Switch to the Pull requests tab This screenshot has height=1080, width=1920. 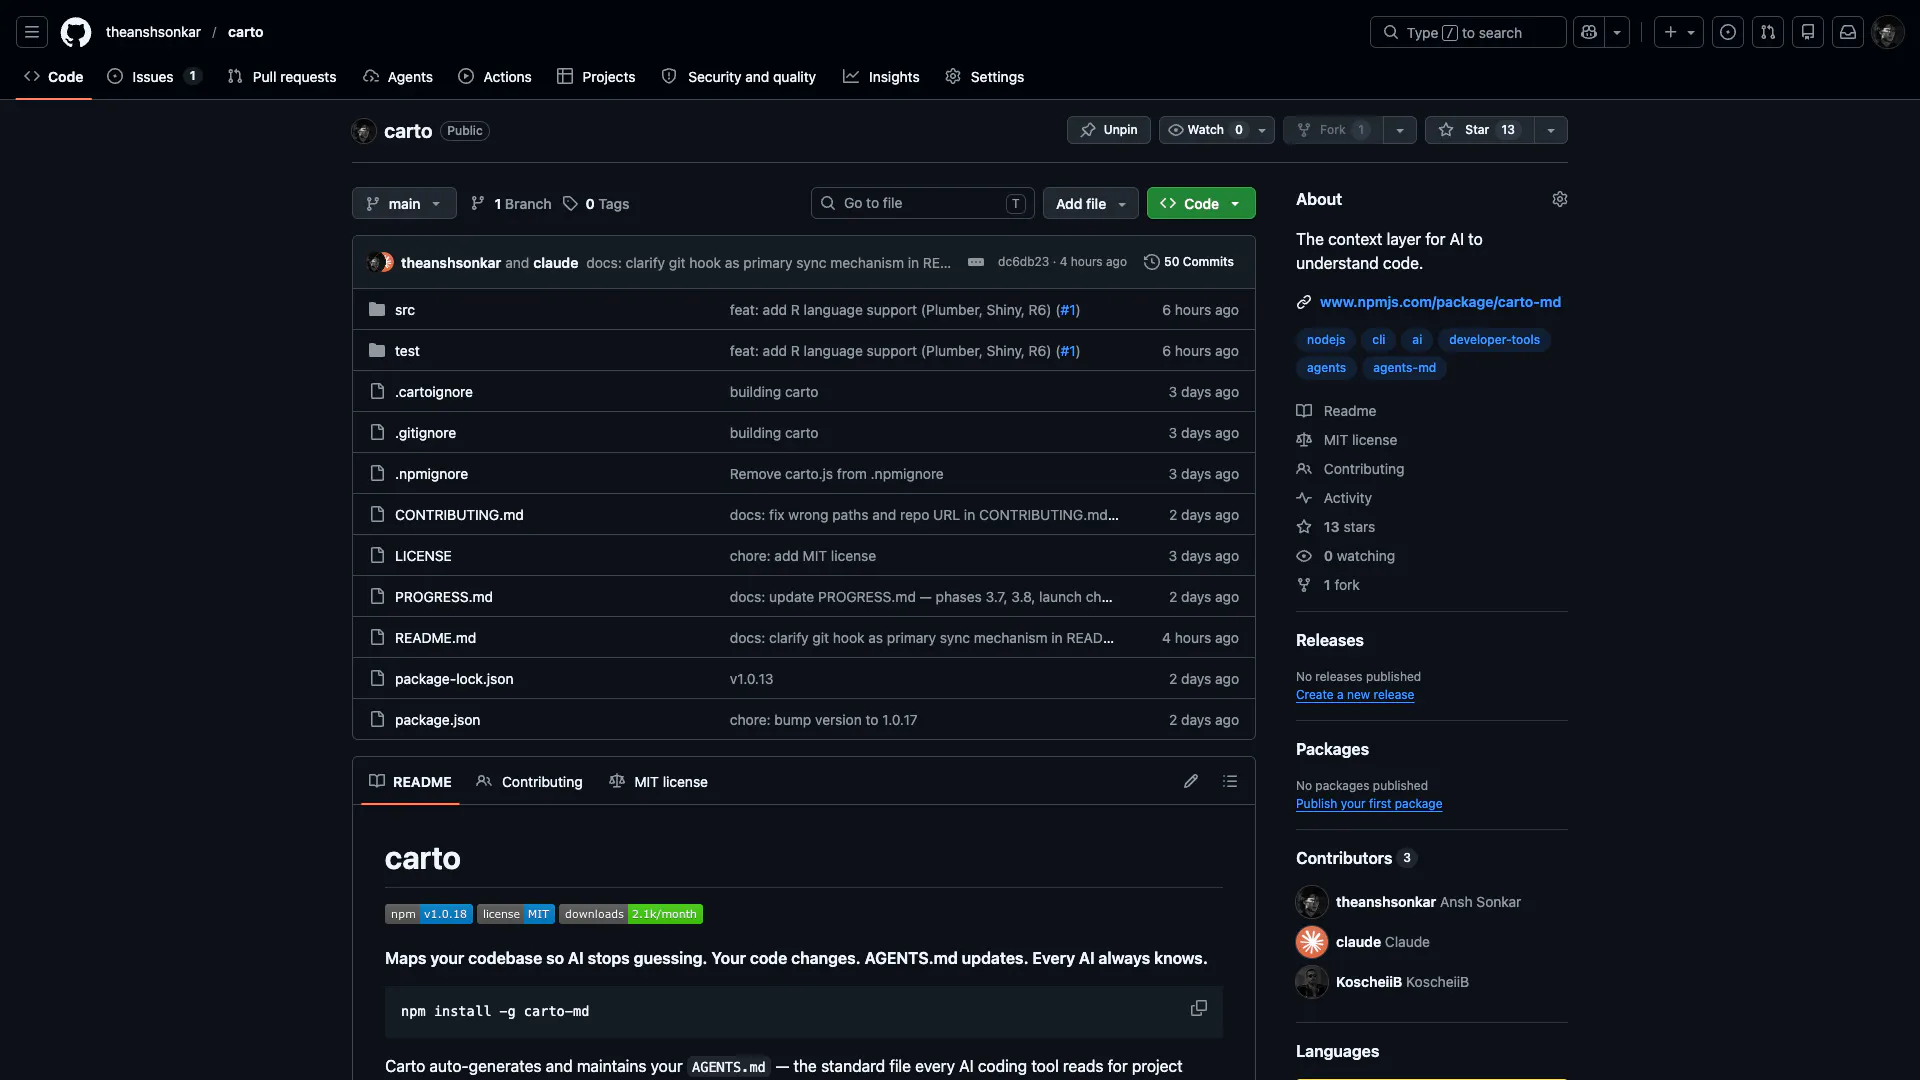282,76
